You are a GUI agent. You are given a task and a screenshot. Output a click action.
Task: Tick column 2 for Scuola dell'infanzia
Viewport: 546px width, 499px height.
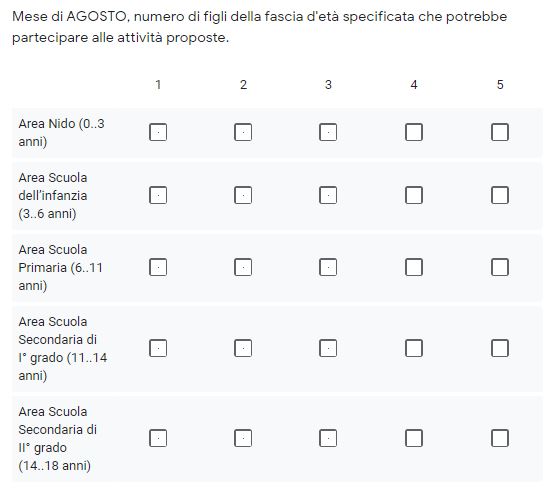coord(243,195)
